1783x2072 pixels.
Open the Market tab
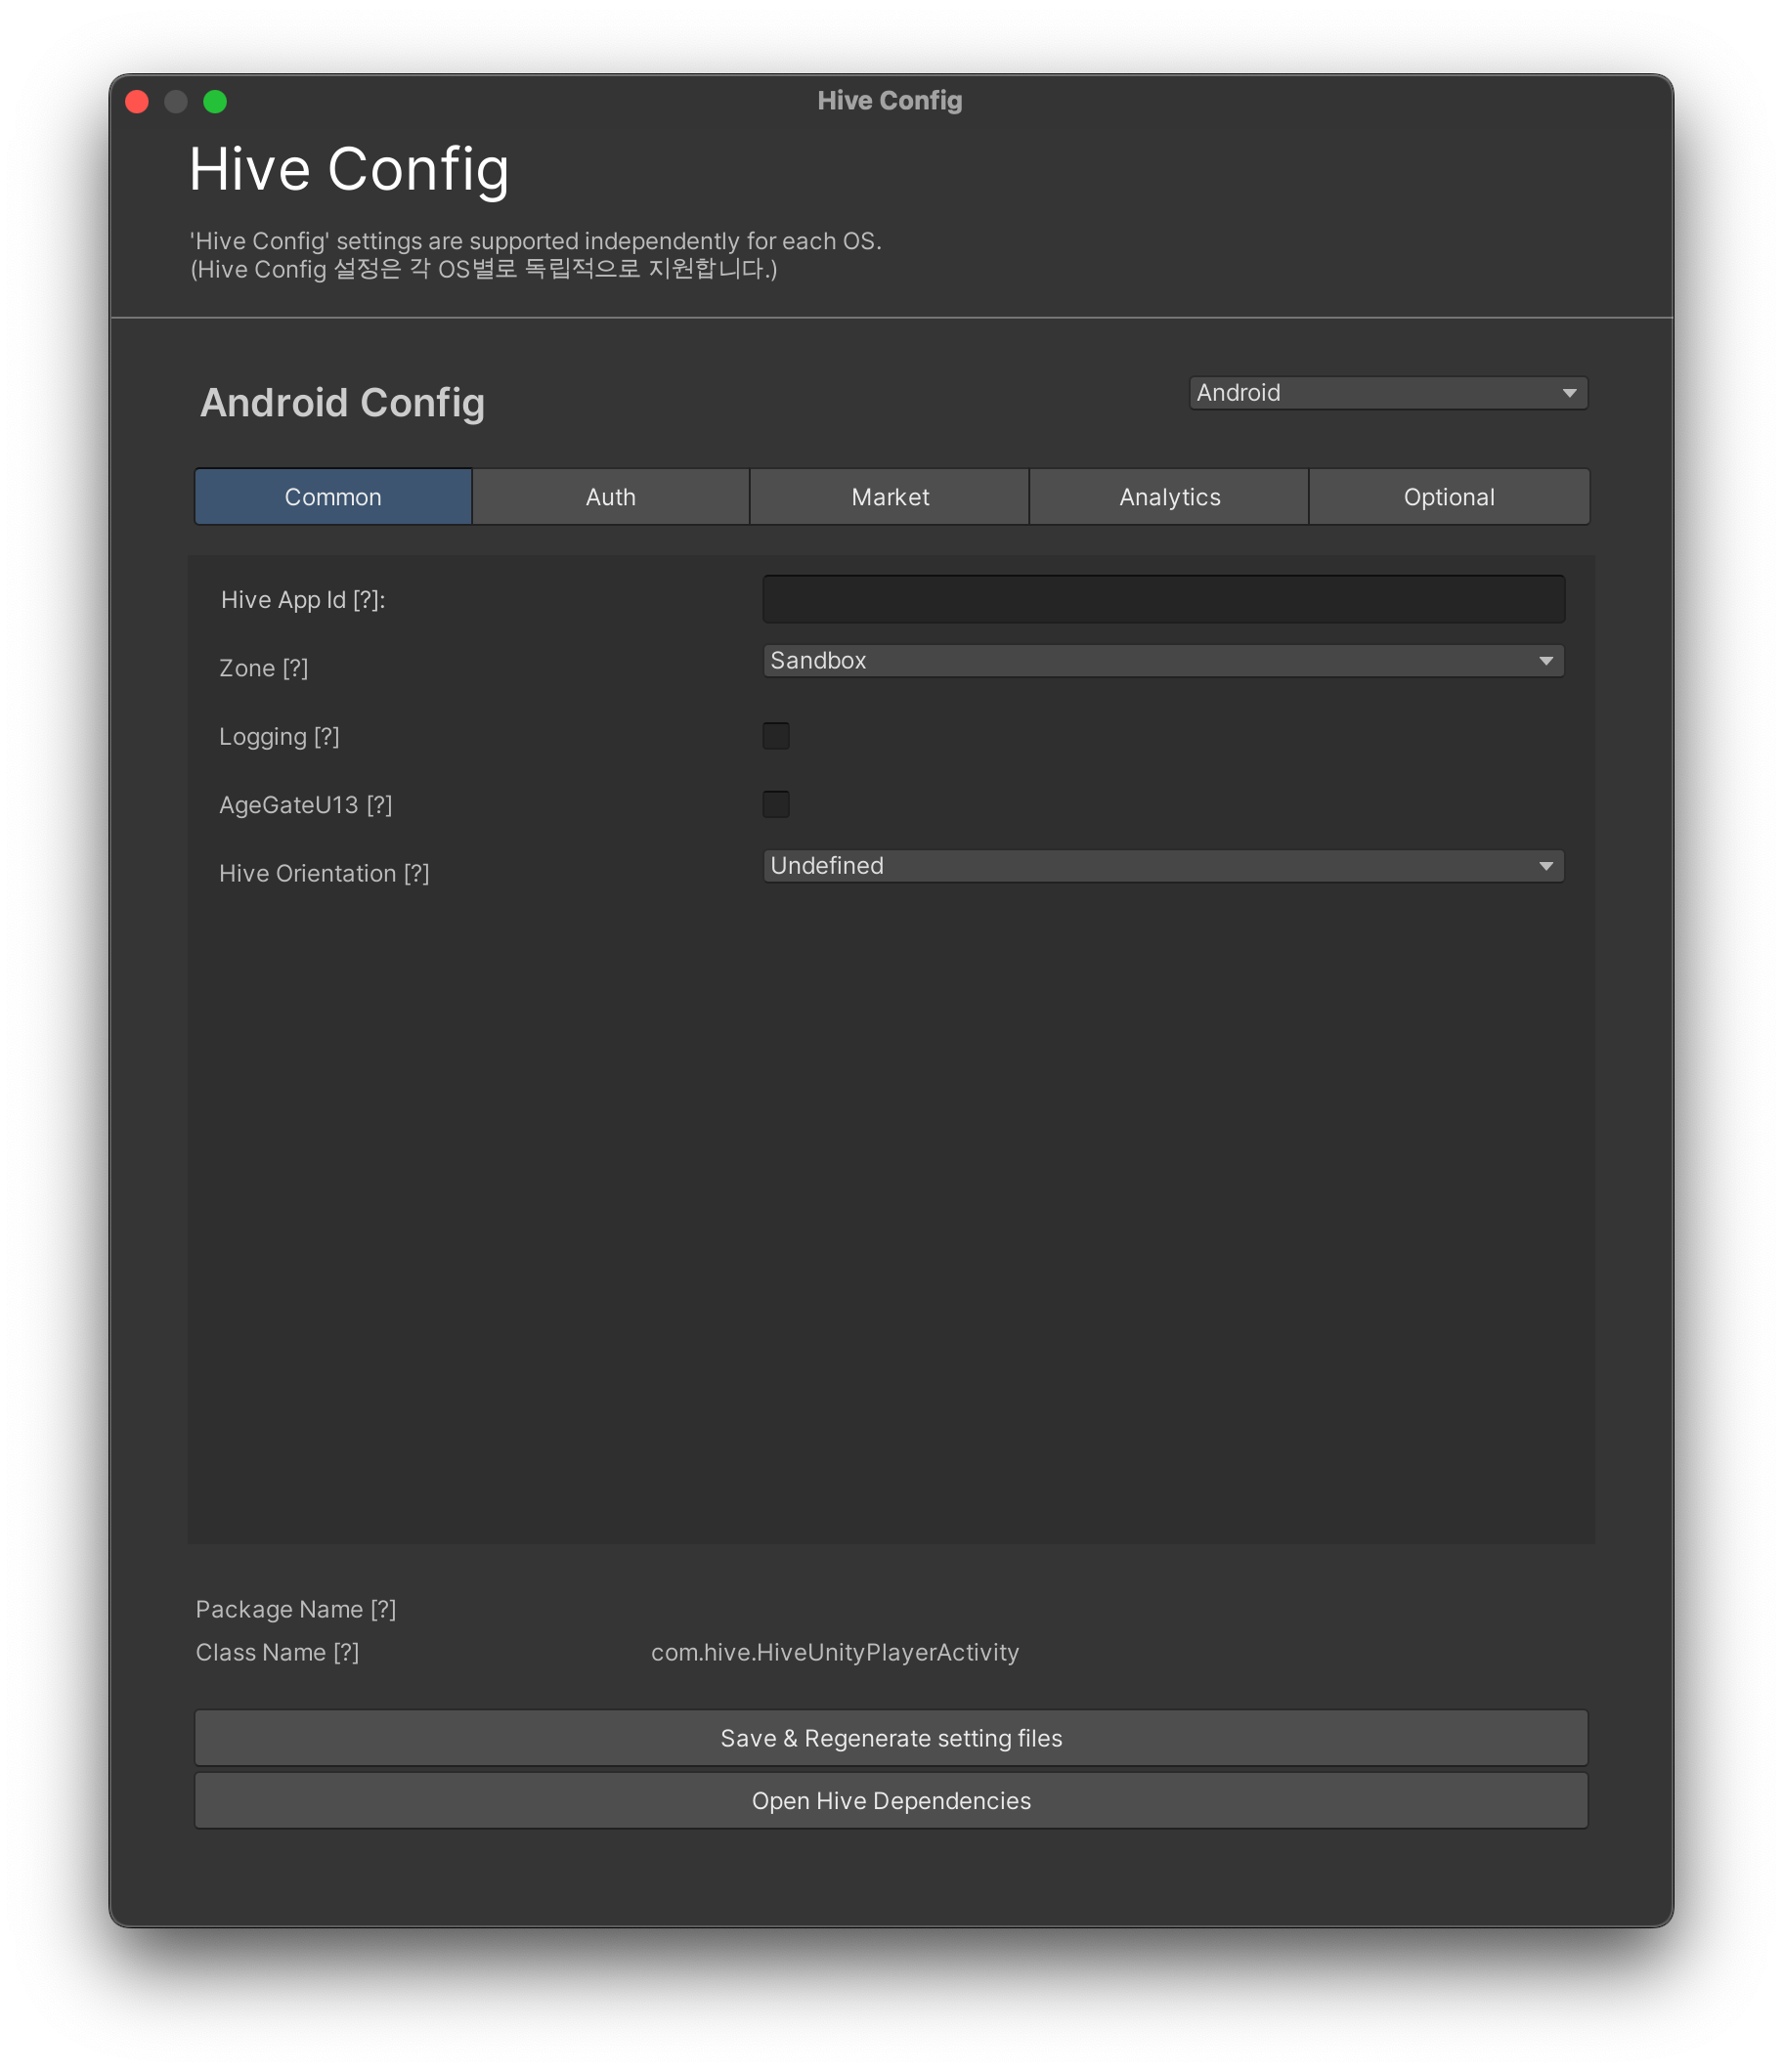(x=889, y=497)
